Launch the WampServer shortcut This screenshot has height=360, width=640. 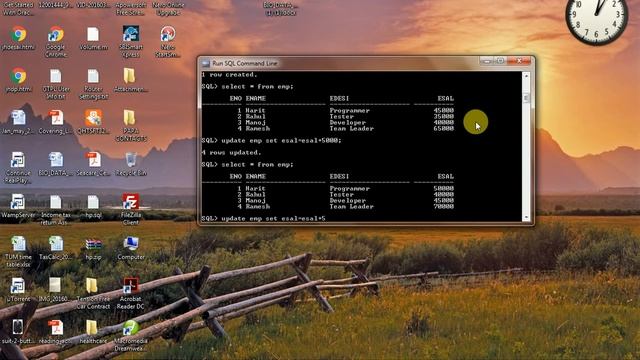[x=18, y=202]
